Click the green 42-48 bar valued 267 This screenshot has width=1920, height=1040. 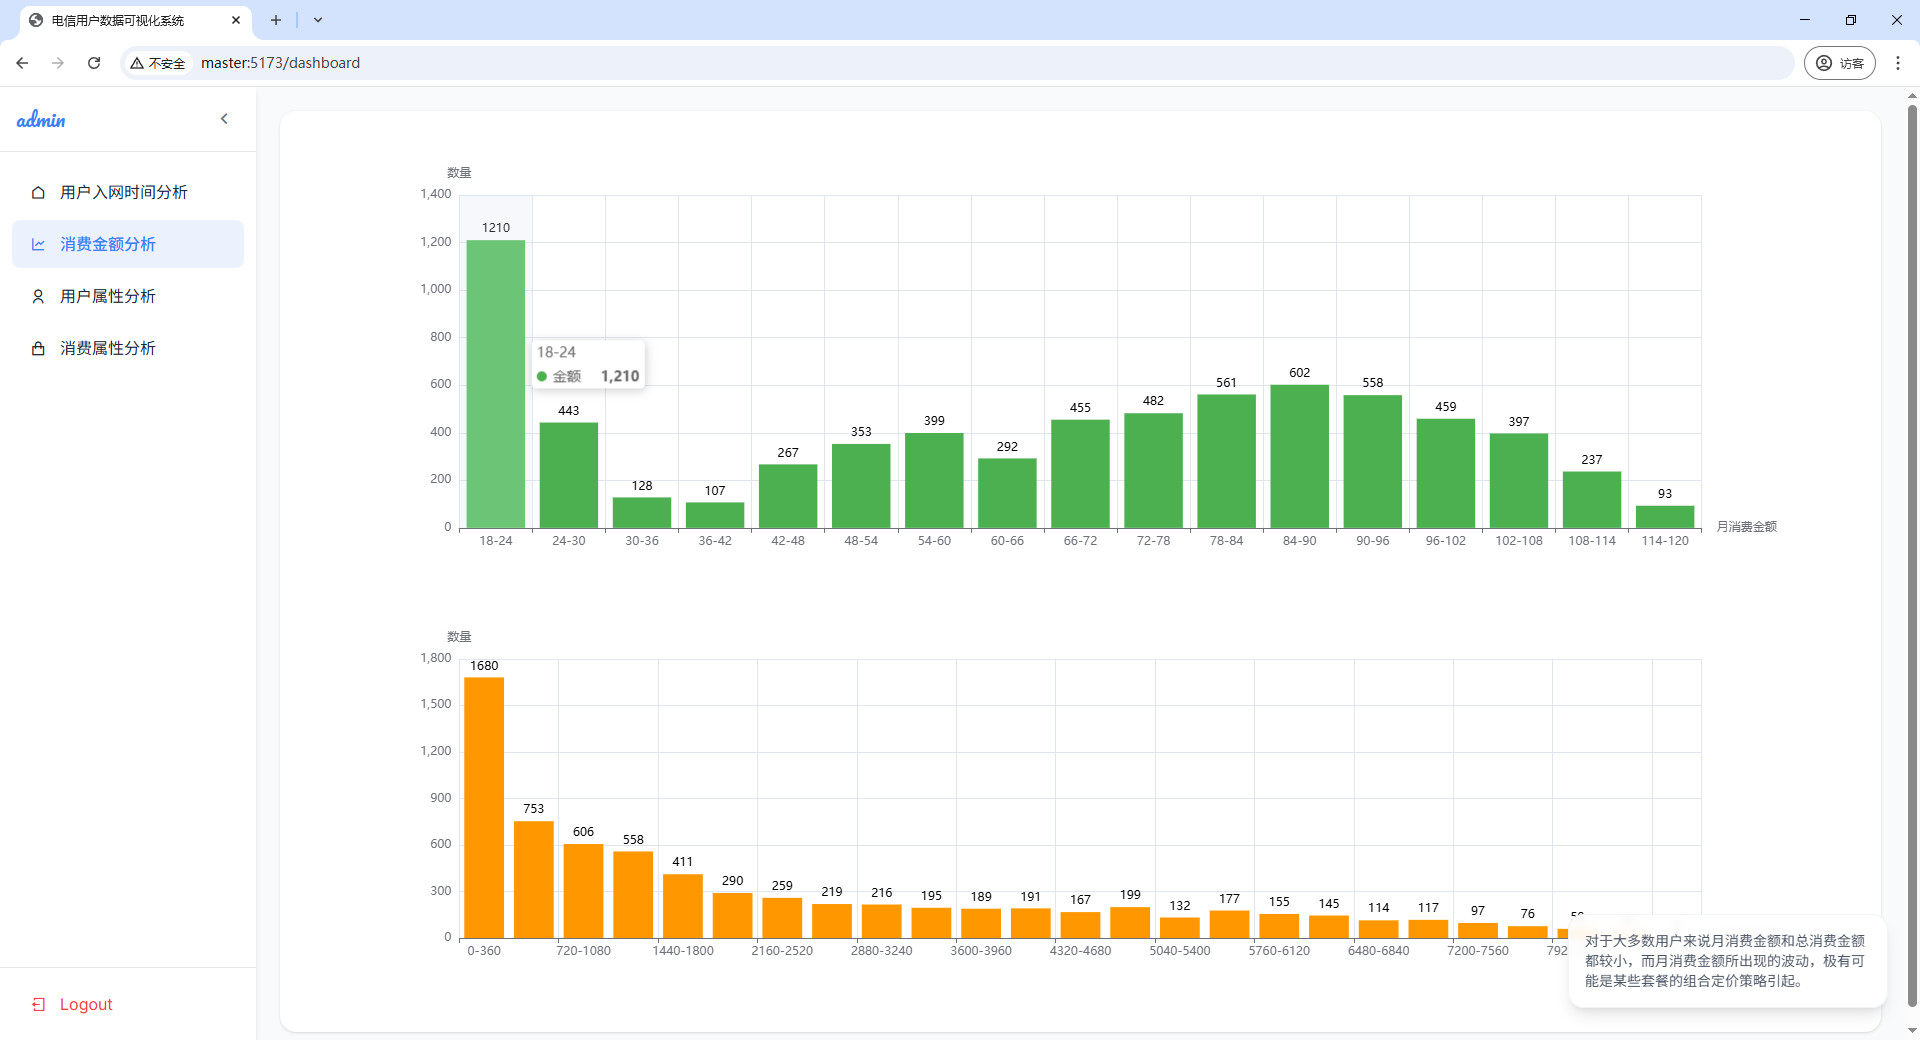coord(788,496)
